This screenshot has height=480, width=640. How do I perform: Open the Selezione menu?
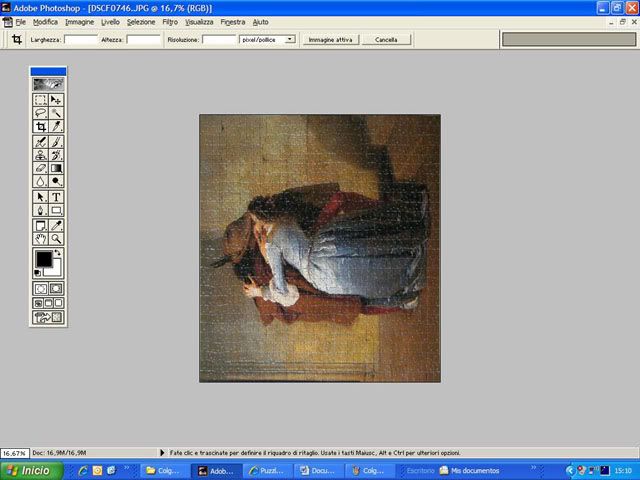(x=141, y=22)
